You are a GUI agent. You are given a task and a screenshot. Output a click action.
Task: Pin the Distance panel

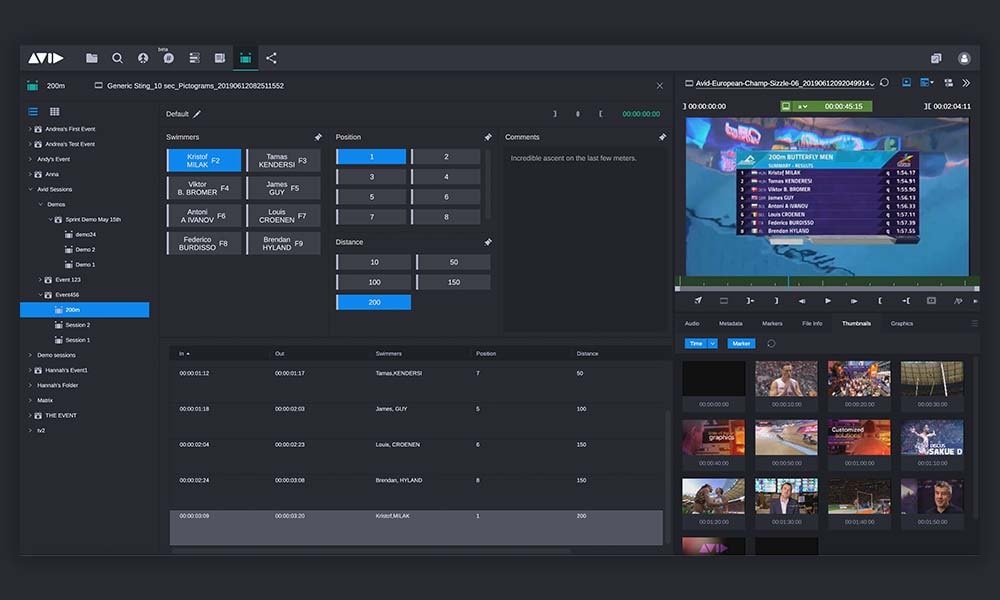[x=488, y=242]
